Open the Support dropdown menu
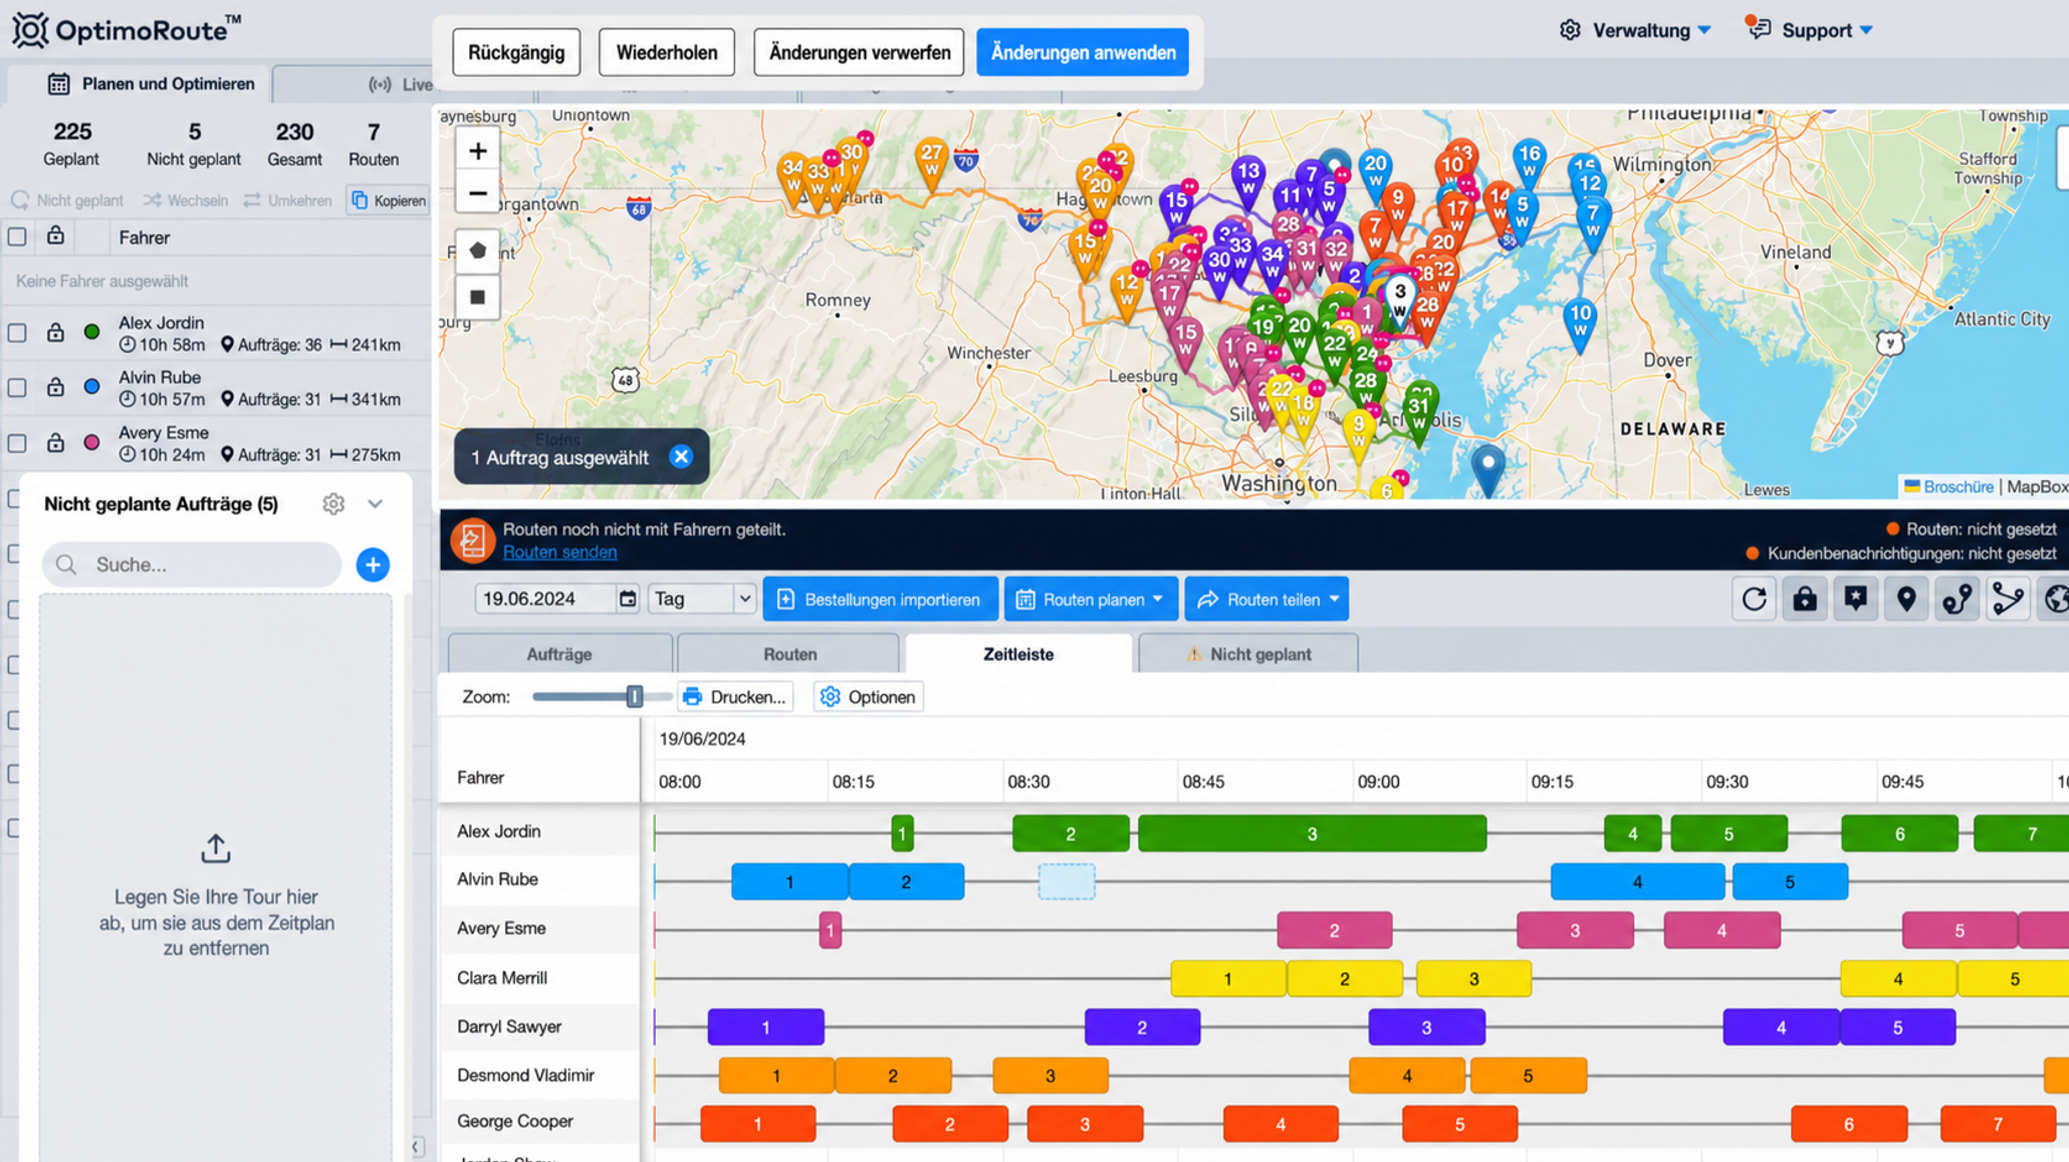The image size is (2069, 1162). (1810, 30)
